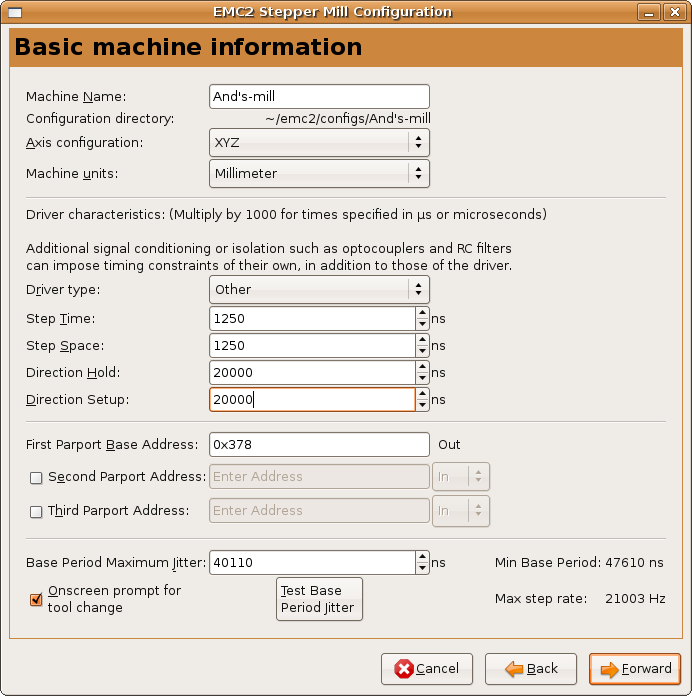Click the Base Period Maximum Jitter field
This screenshot has width=692, height=696.
312,562
